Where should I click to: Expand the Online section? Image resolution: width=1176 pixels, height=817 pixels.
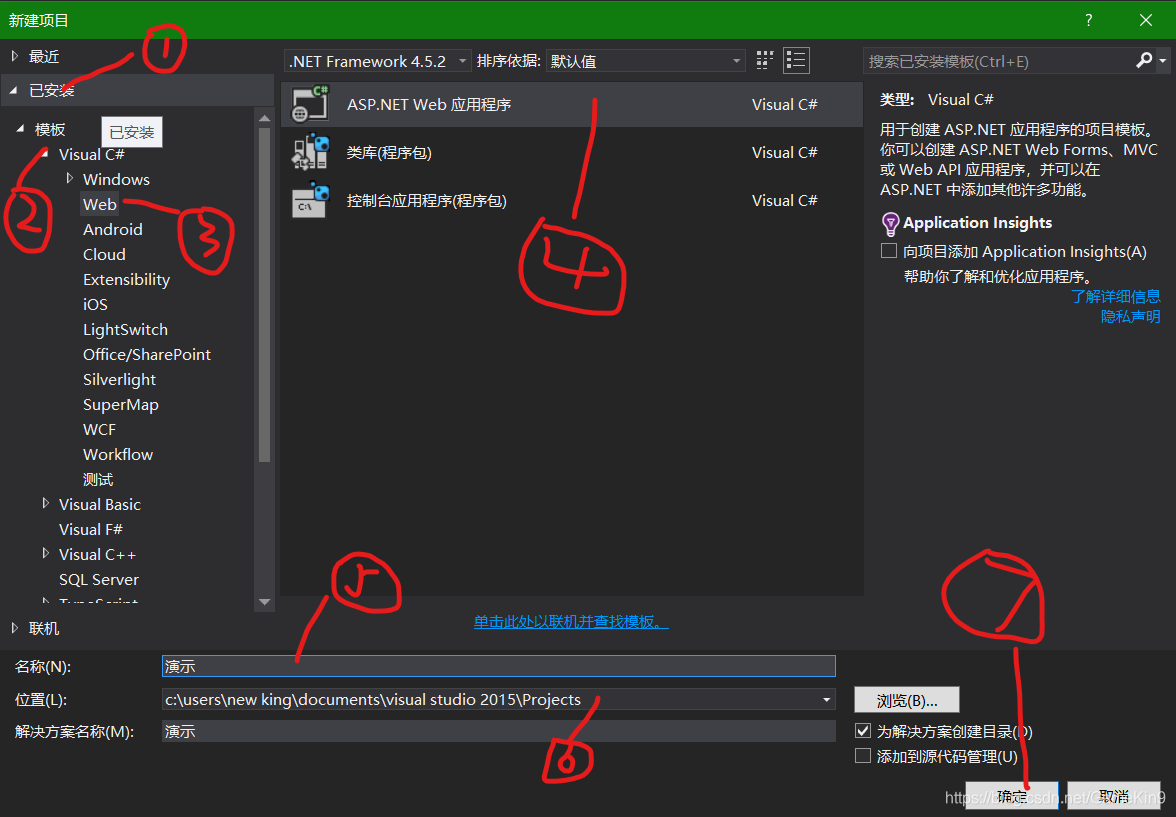tap(15, 628)
